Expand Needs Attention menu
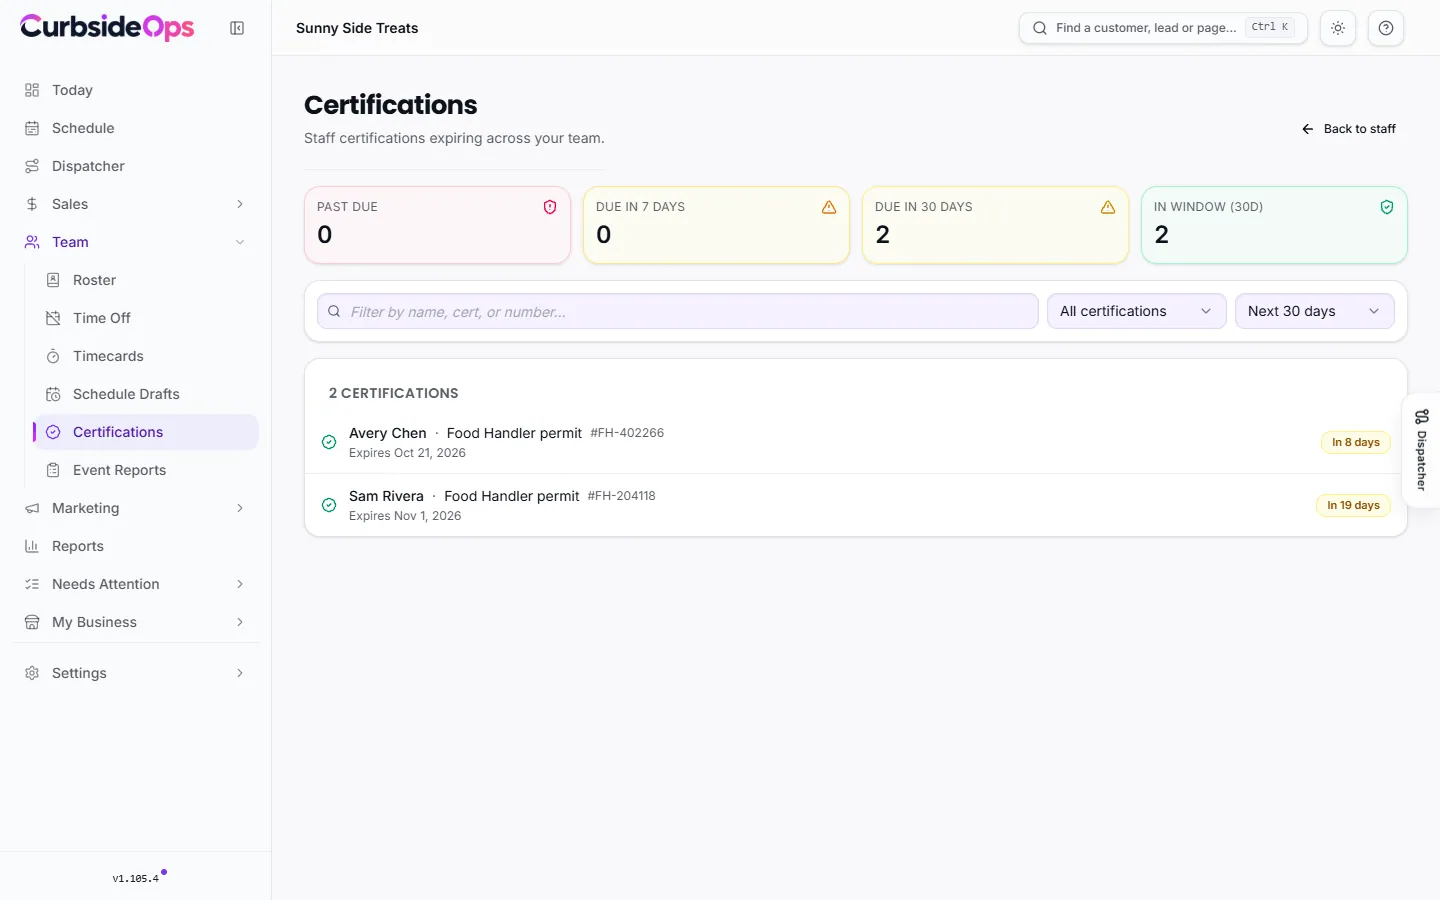Screen dimensions: 1440x900 tap(135, 584)
